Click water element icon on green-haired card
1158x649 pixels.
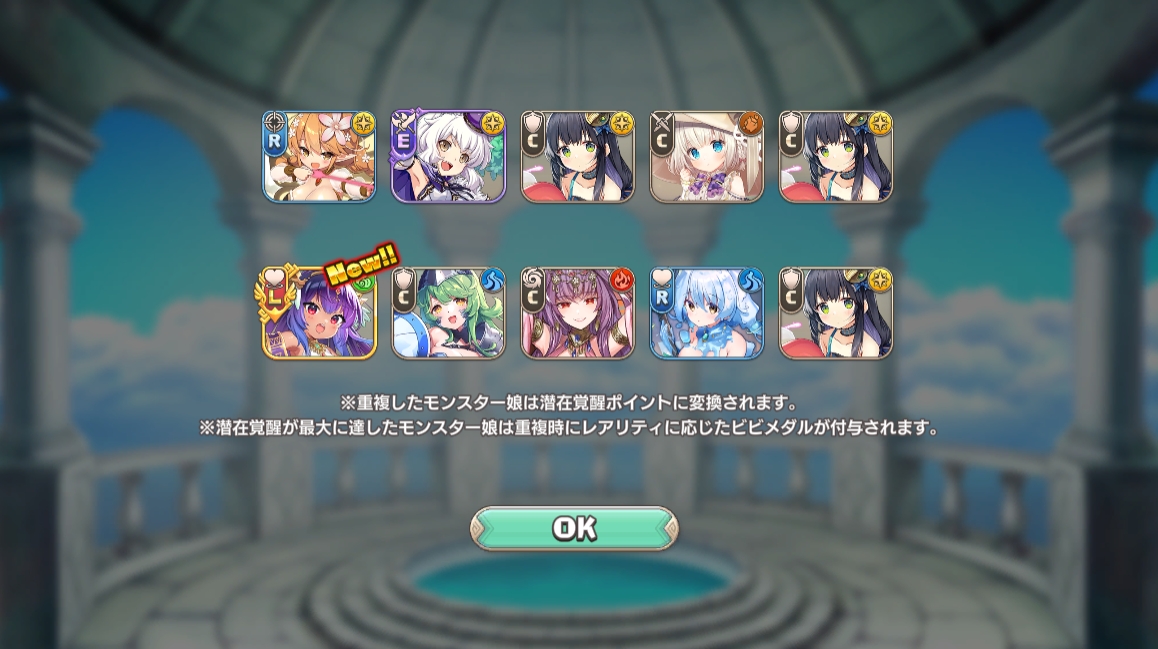click(492, 281)
